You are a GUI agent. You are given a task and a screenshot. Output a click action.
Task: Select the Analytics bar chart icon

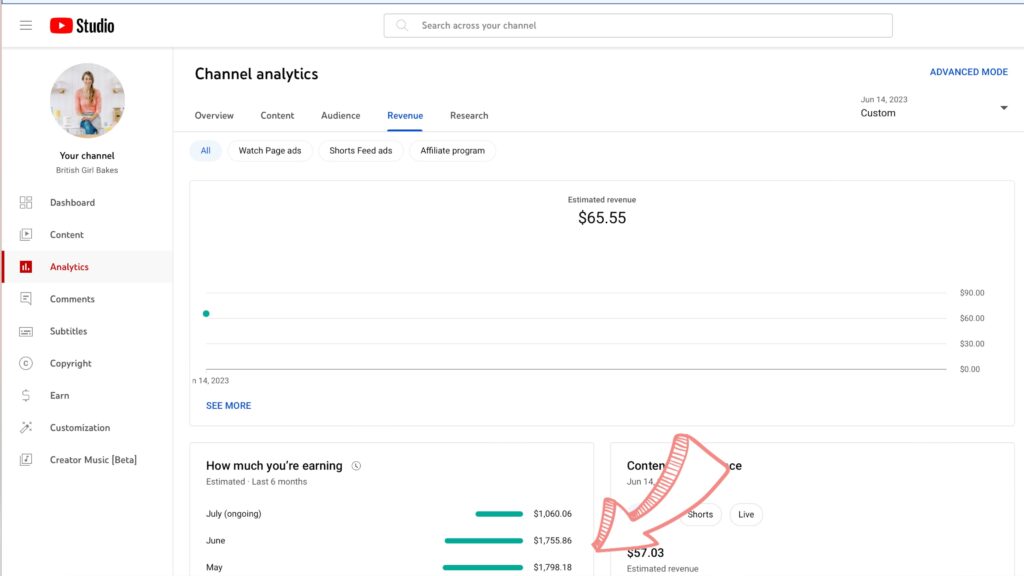(x=25, y=266)
